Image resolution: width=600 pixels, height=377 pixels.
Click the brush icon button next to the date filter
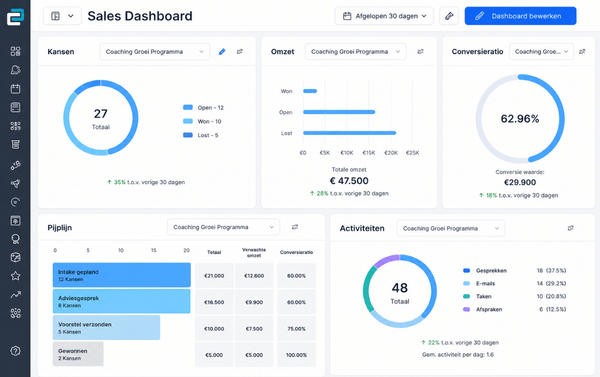point(449,16)
